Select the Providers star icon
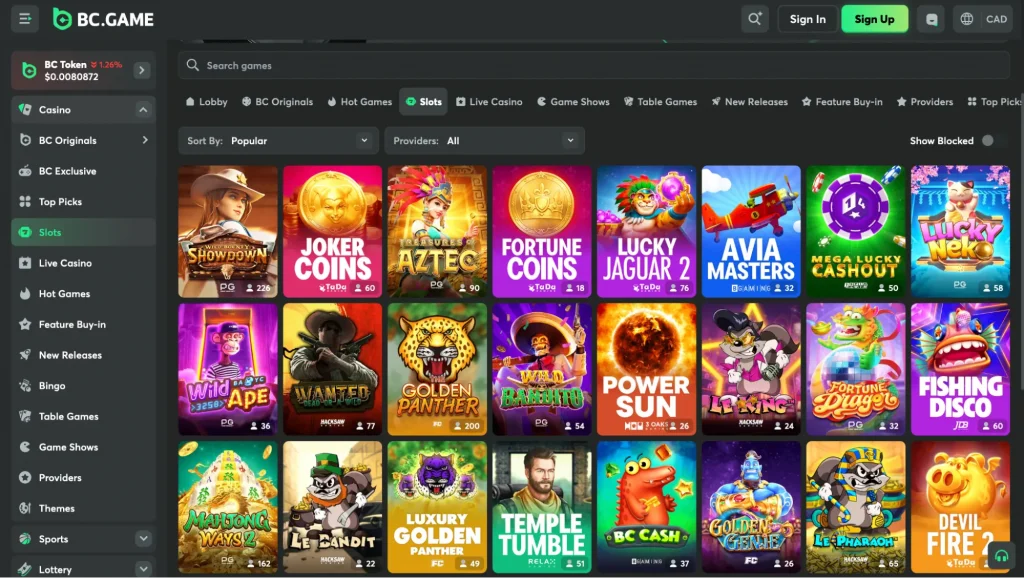 [x=25, y=478]
